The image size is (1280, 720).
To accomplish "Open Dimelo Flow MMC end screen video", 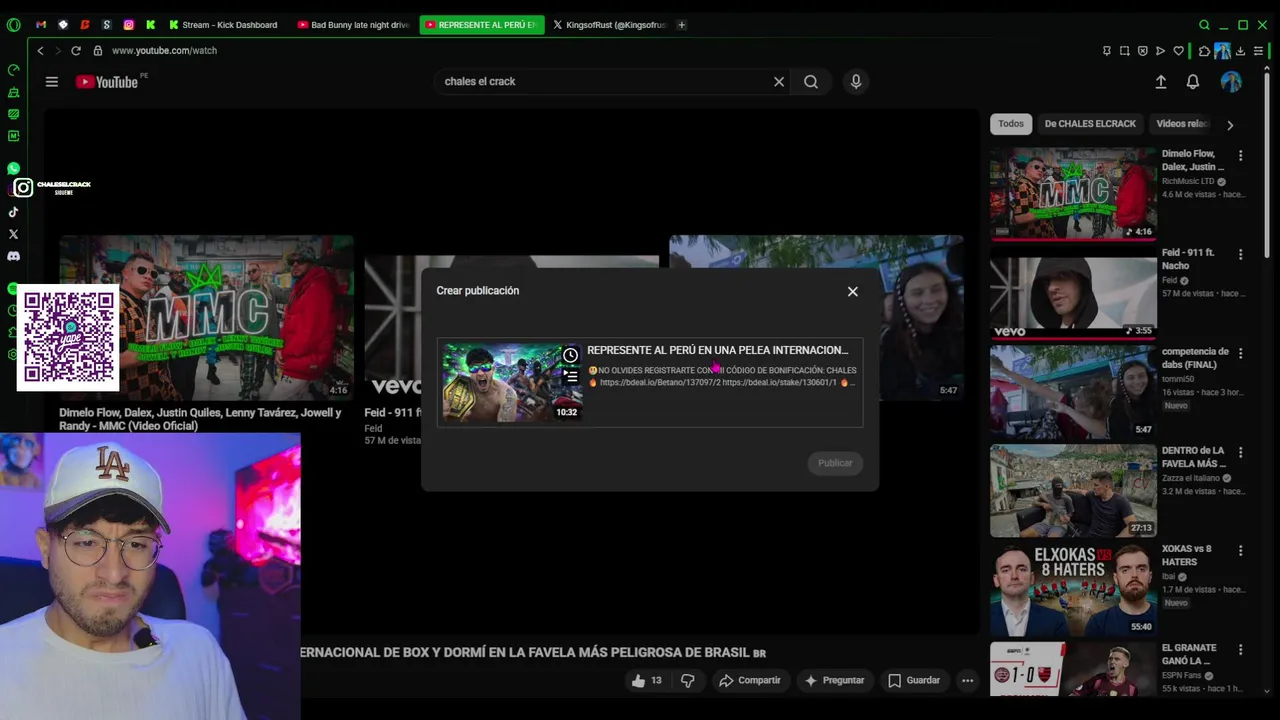I will coord(206,317).
